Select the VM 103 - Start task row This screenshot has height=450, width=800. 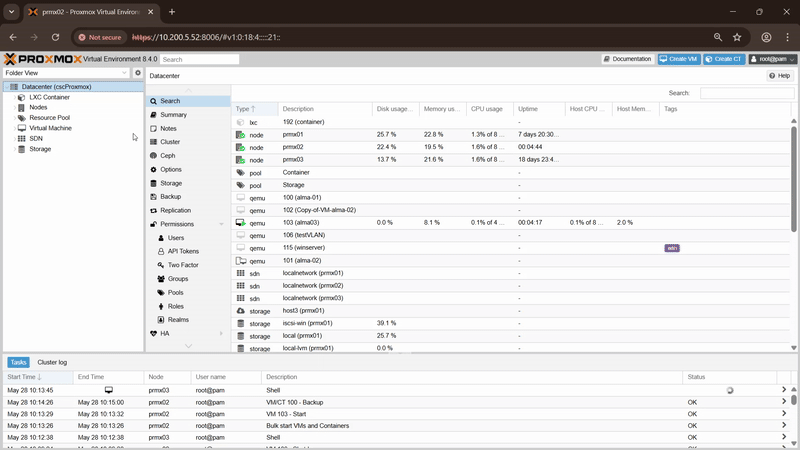396,414
